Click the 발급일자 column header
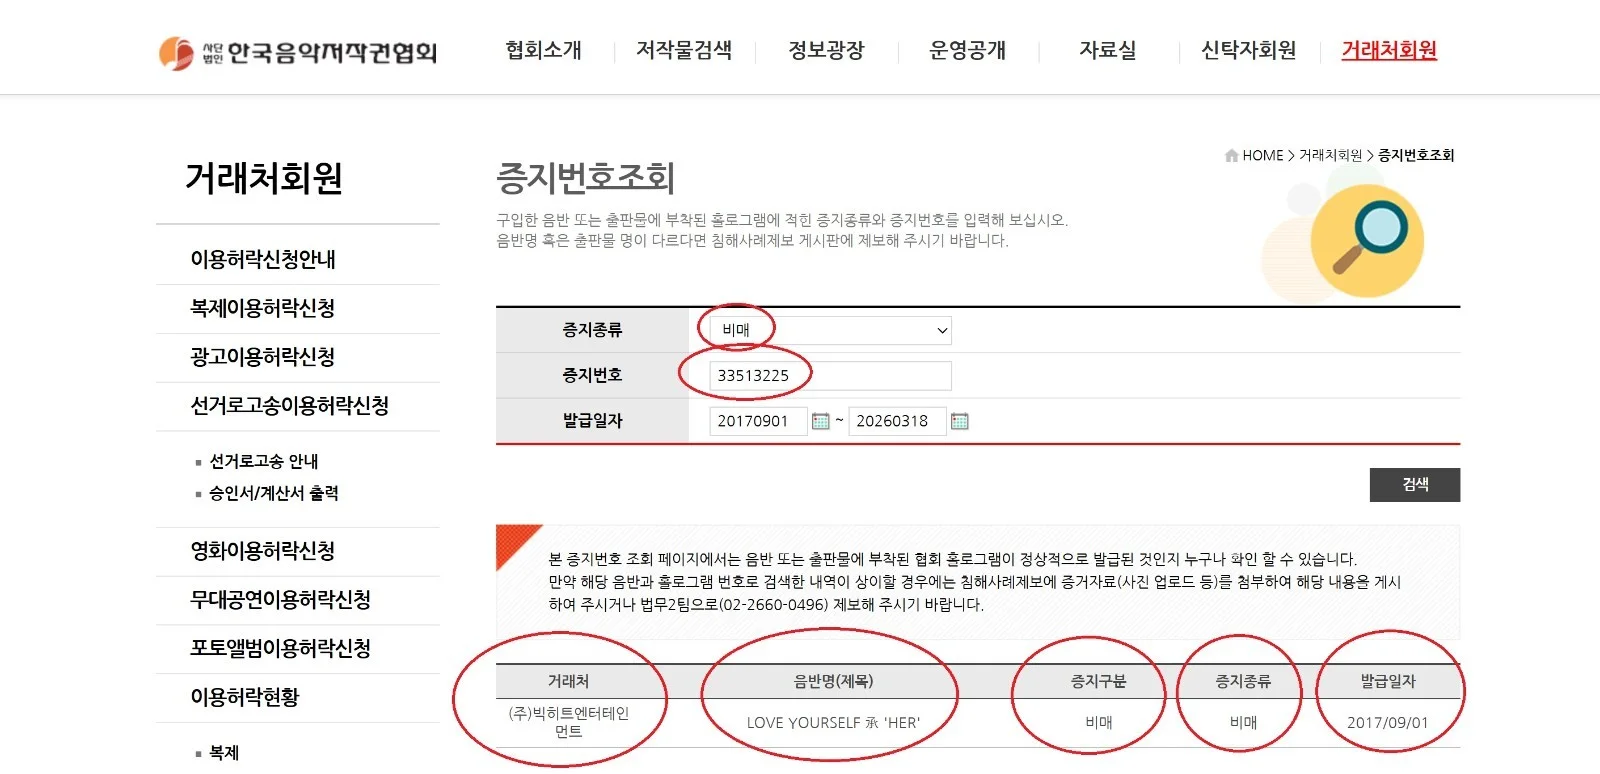1600x774 pixels. 1388,681
